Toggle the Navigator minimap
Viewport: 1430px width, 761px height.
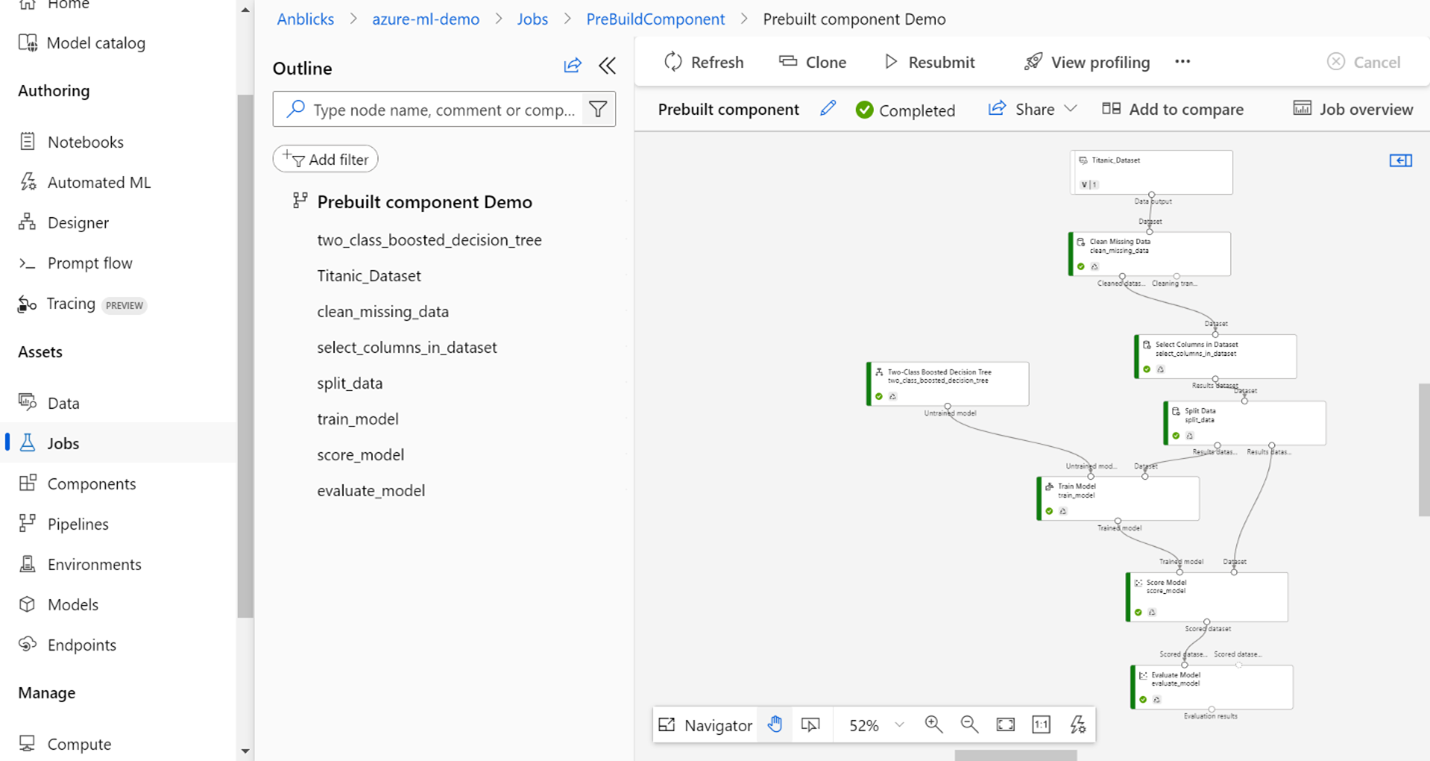[x=706, y=725]
